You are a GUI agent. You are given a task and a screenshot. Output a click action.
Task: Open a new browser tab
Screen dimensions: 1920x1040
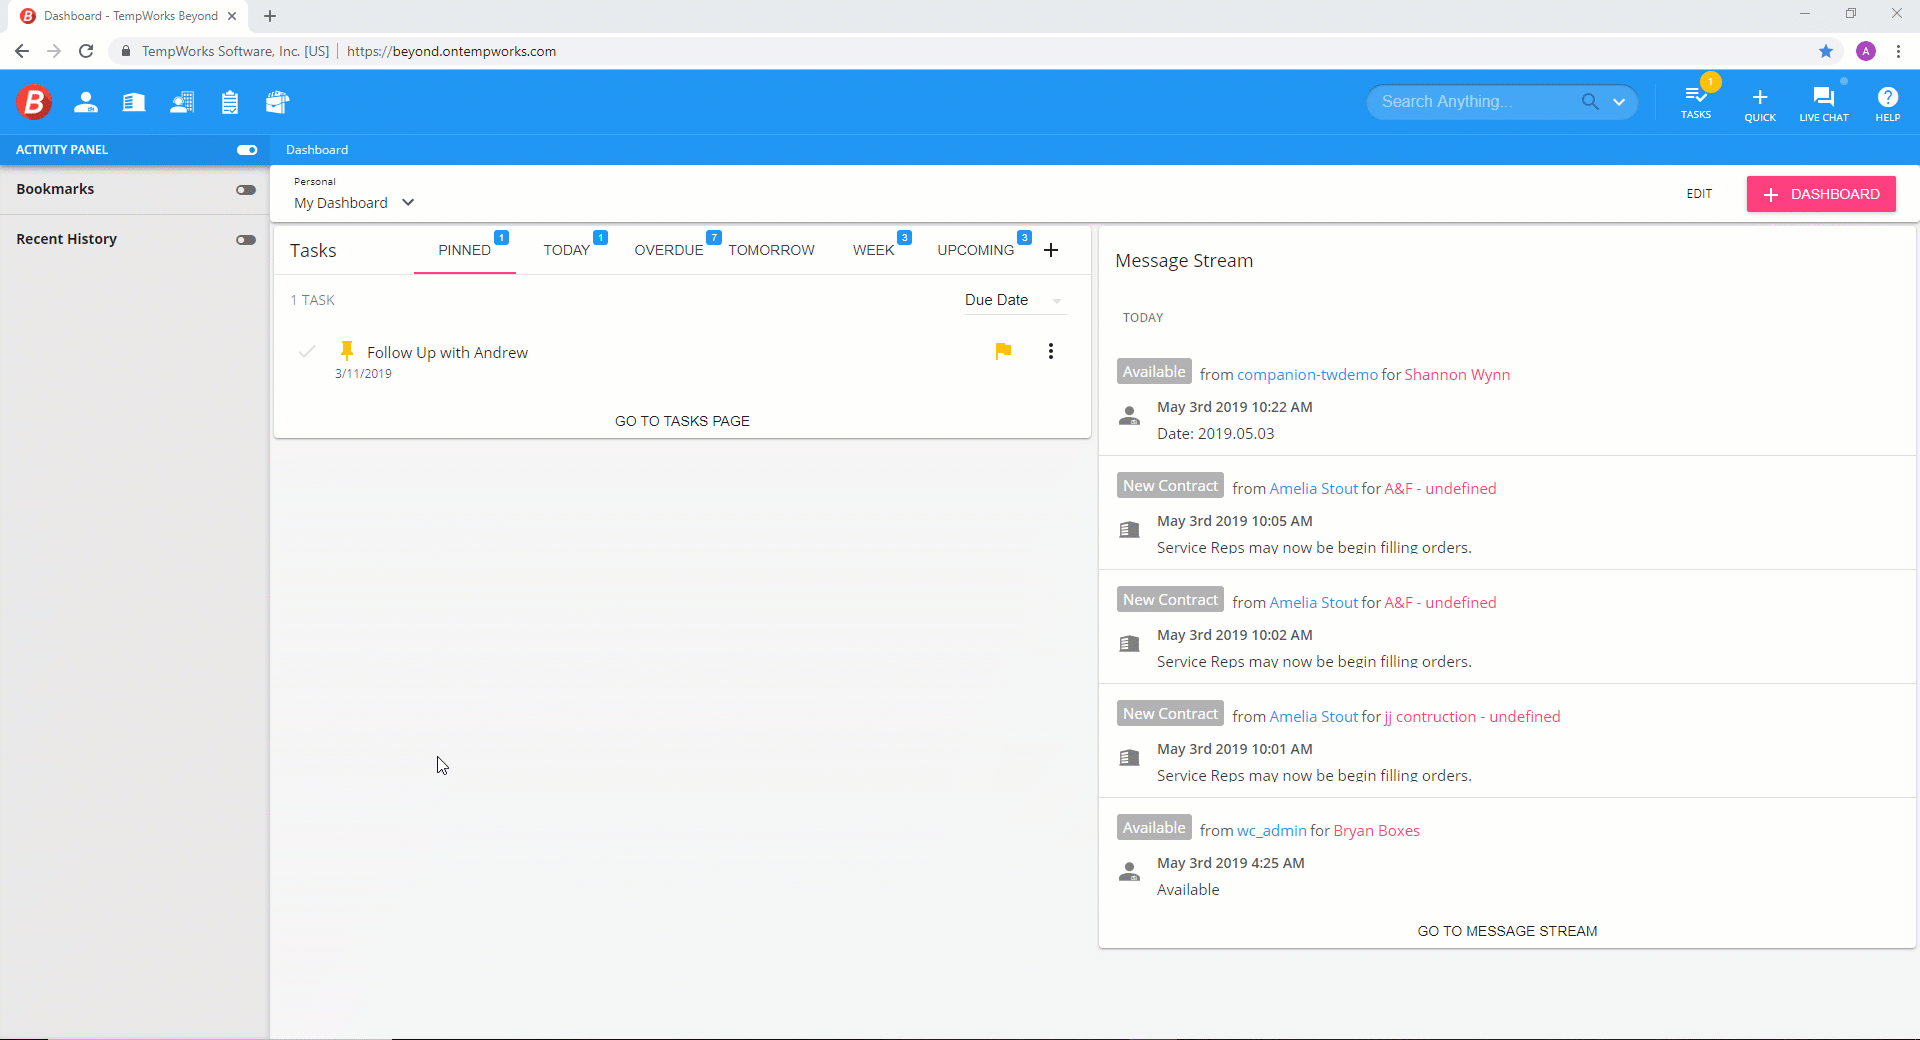point(270,16)
